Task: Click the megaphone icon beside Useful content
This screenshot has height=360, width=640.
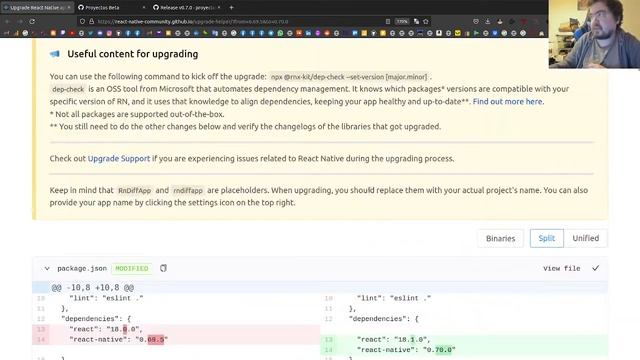Action: click(x=55, y=54)
